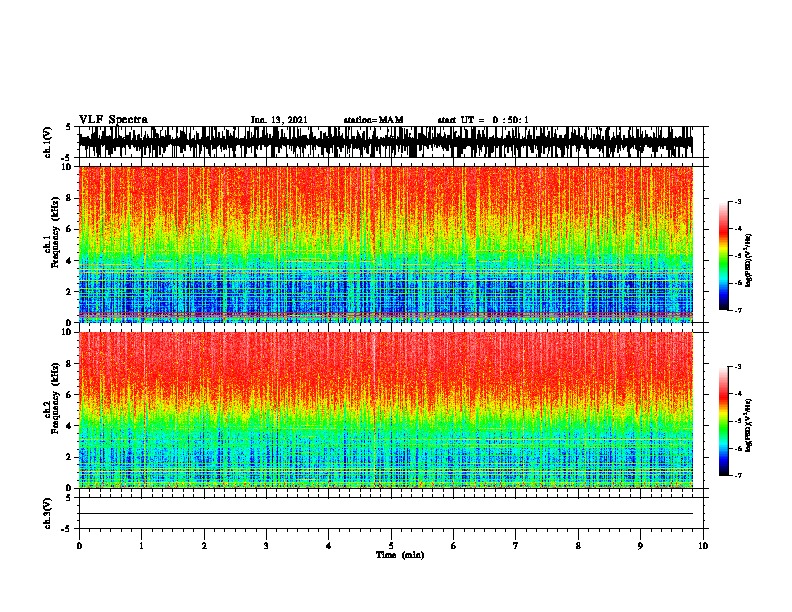Click the "-3" label on ch.1 color scale
The height and width of the screenshot is (612, 792).
tap(738, 201)
